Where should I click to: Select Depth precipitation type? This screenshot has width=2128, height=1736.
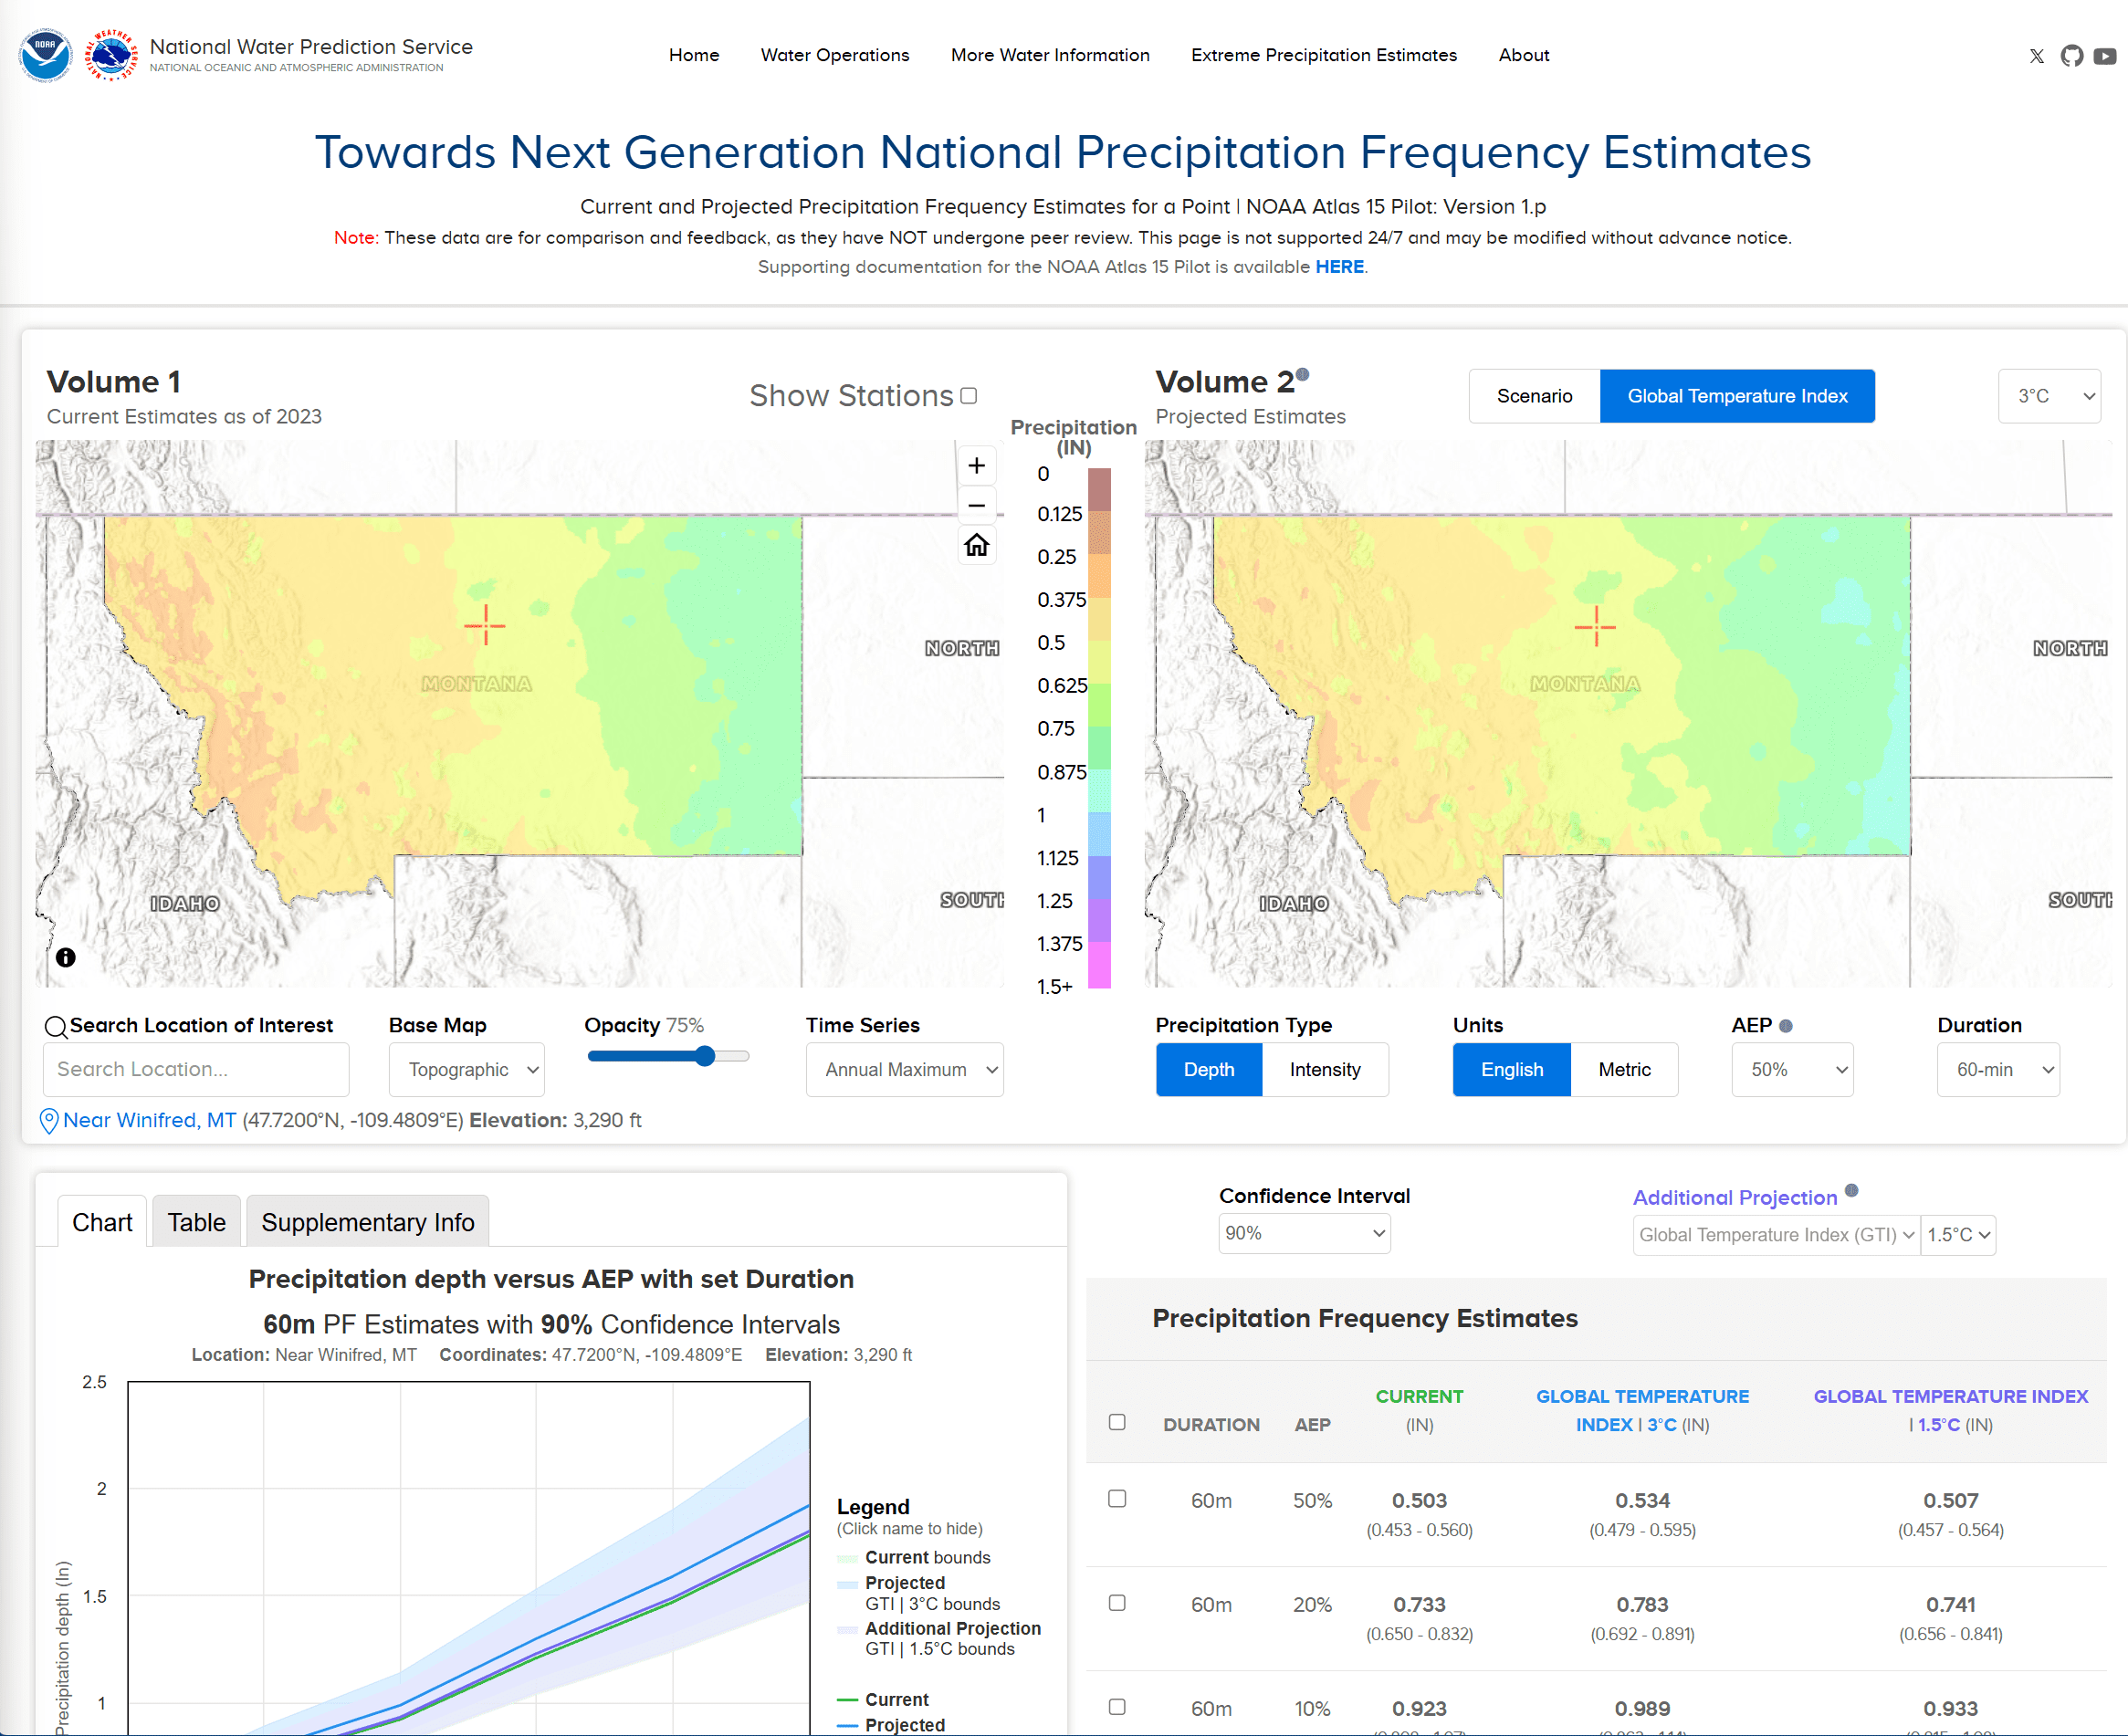click(1209, 1069)
